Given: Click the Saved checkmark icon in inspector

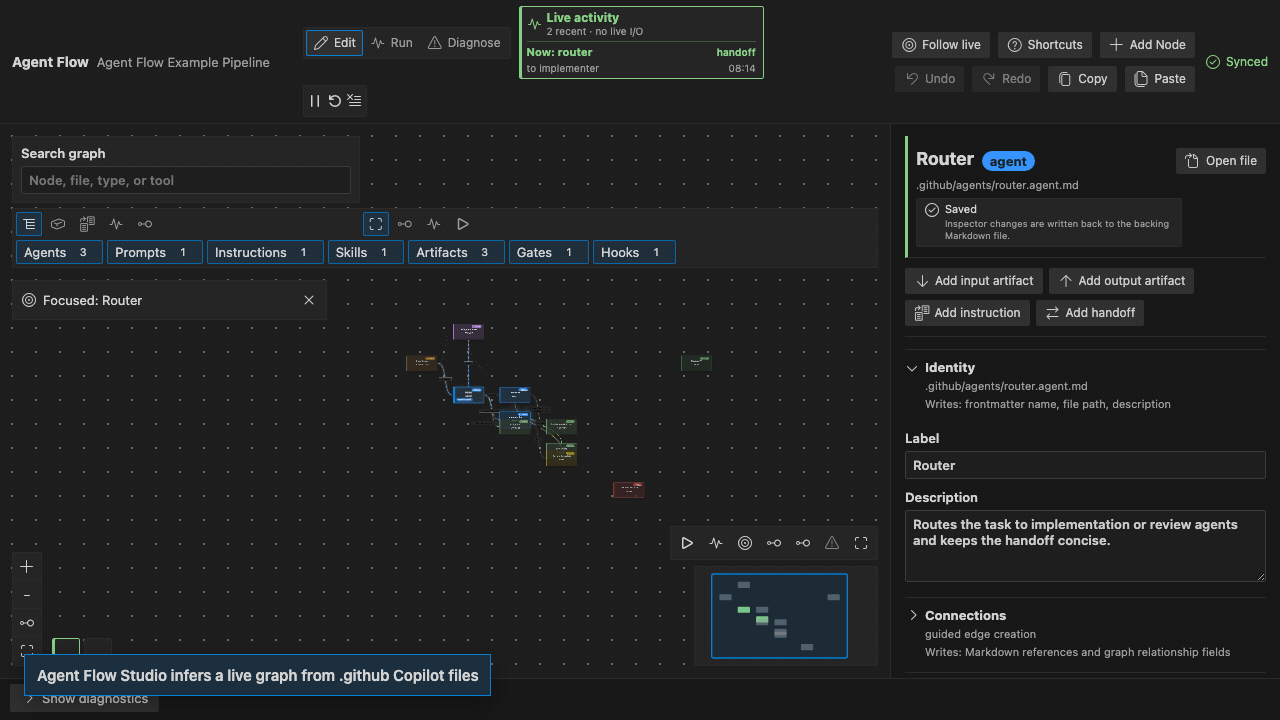Looking at the screenshot, I should (932, 210).
